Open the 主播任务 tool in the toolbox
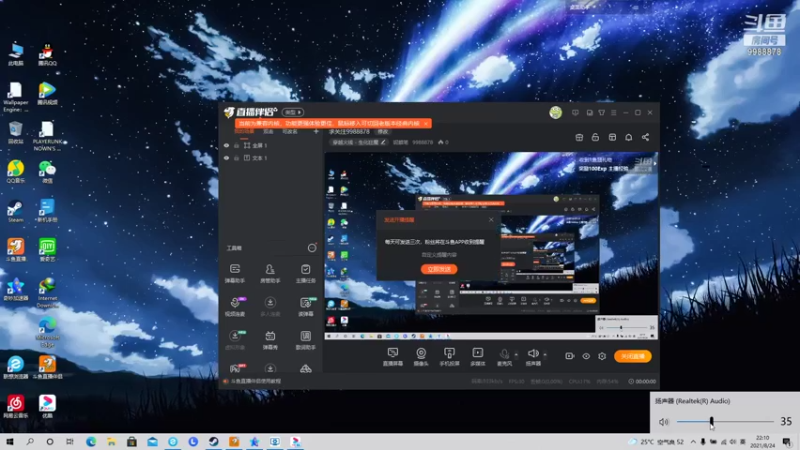Image resolution: width=800 pixels, height=450 pixels. (306, 273)
